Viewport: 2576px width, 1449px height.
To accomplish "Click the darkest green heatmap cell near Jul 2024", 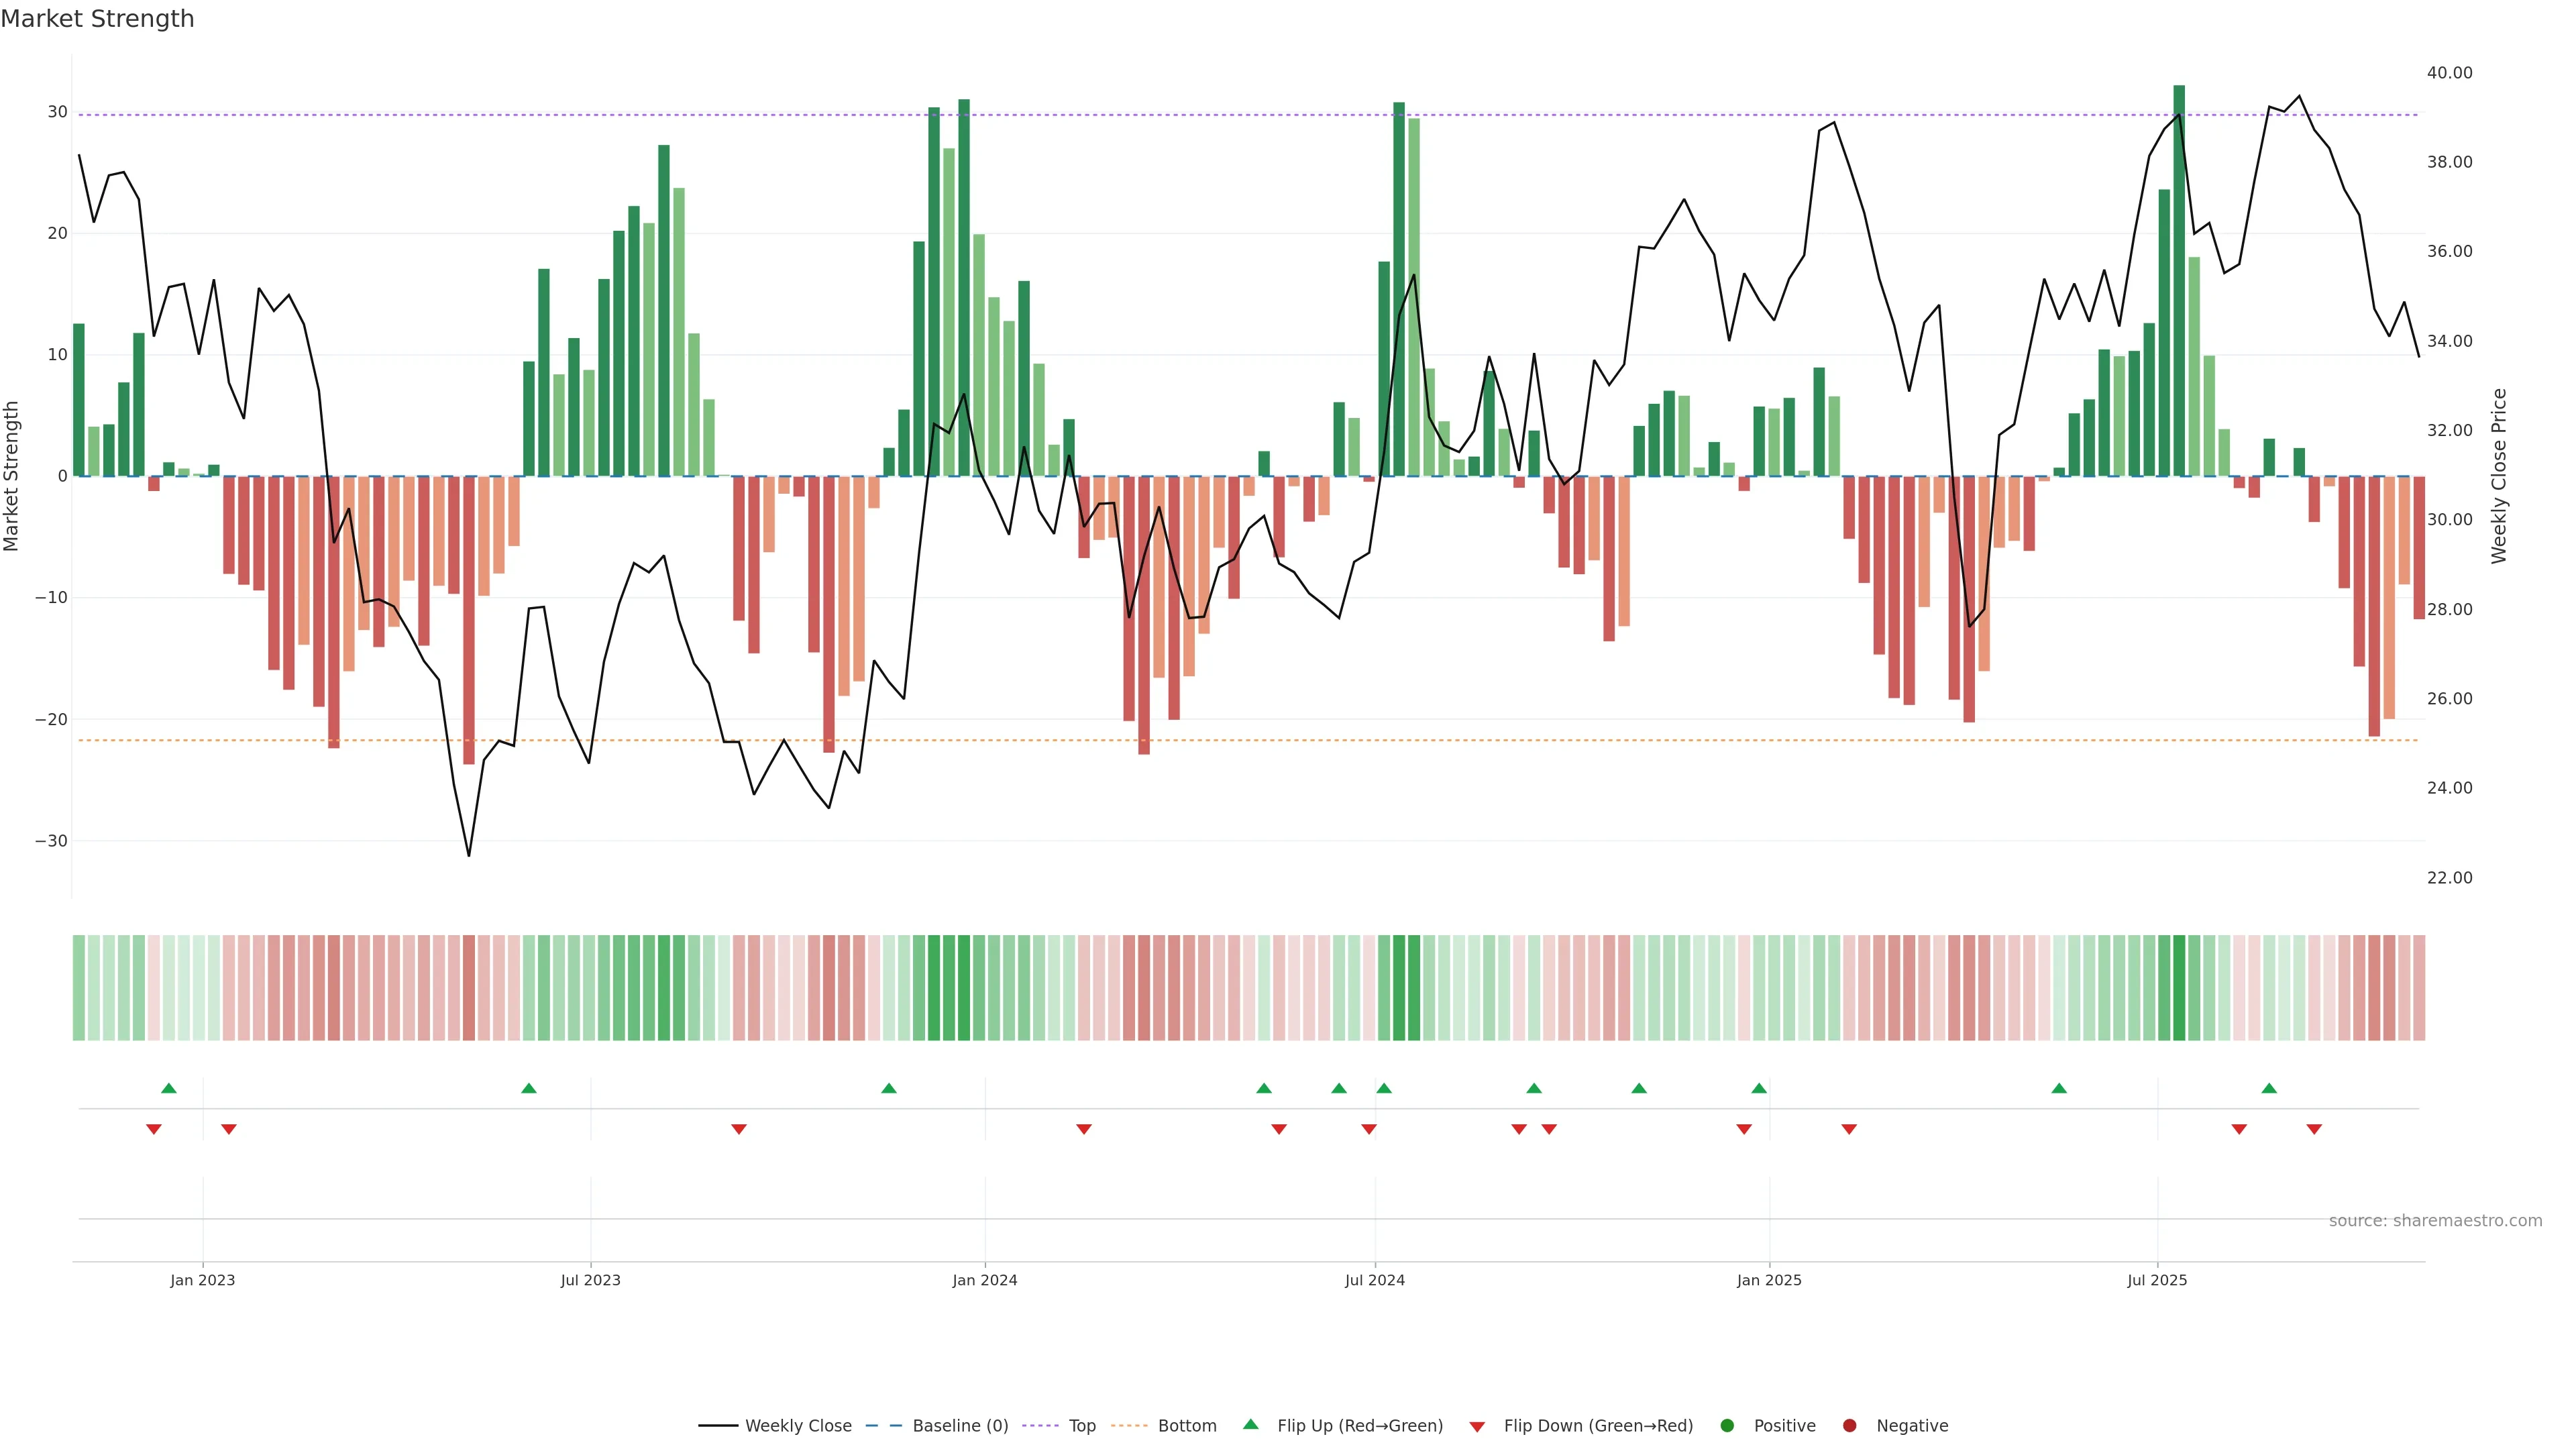I will [1399, 988].
